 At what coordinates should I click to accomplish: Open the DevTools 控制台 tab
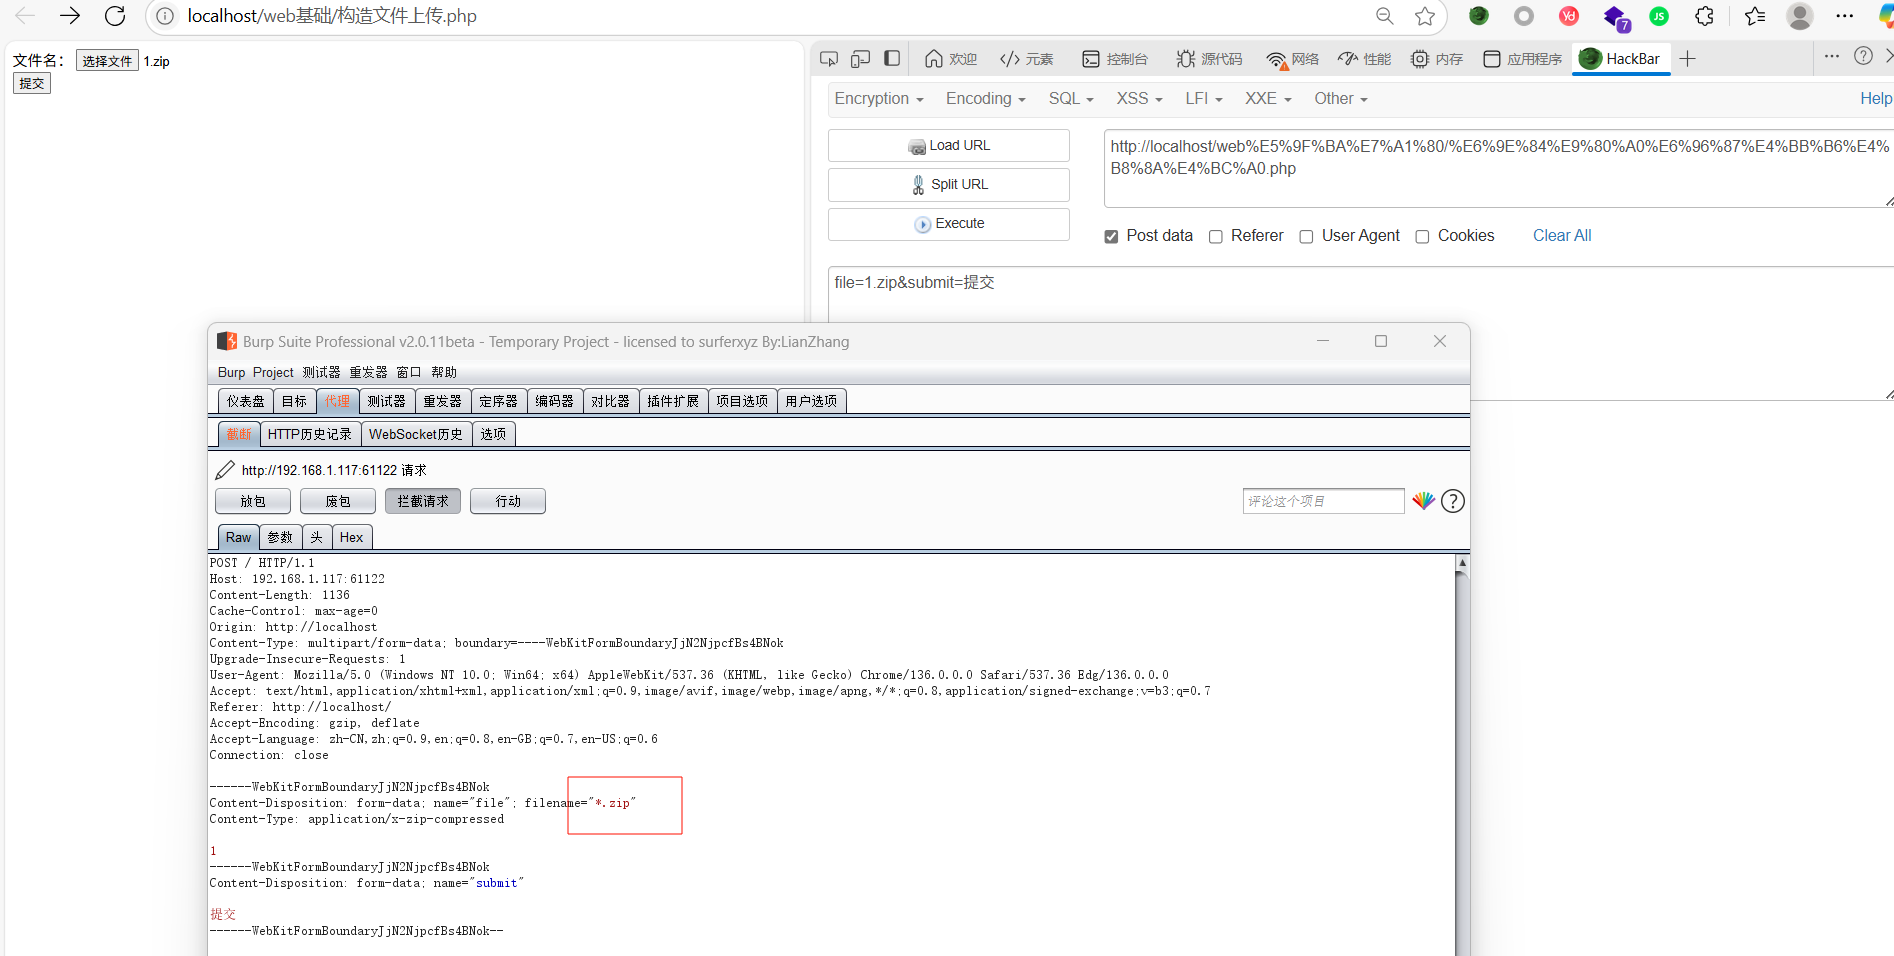click(x=1114, y=59)
